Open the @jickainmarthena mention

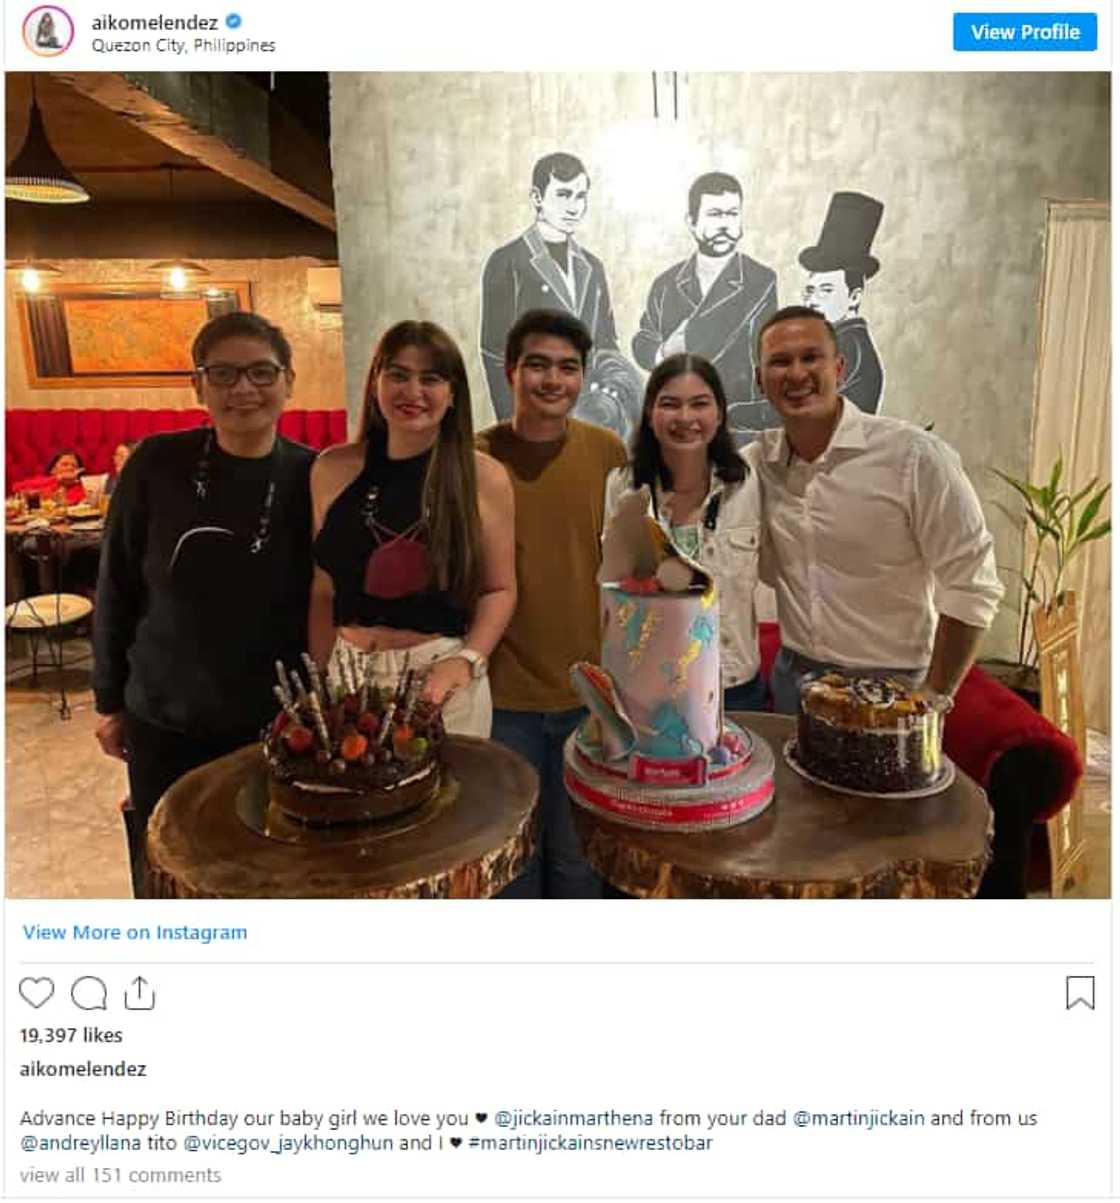(x=574, y=1118)
